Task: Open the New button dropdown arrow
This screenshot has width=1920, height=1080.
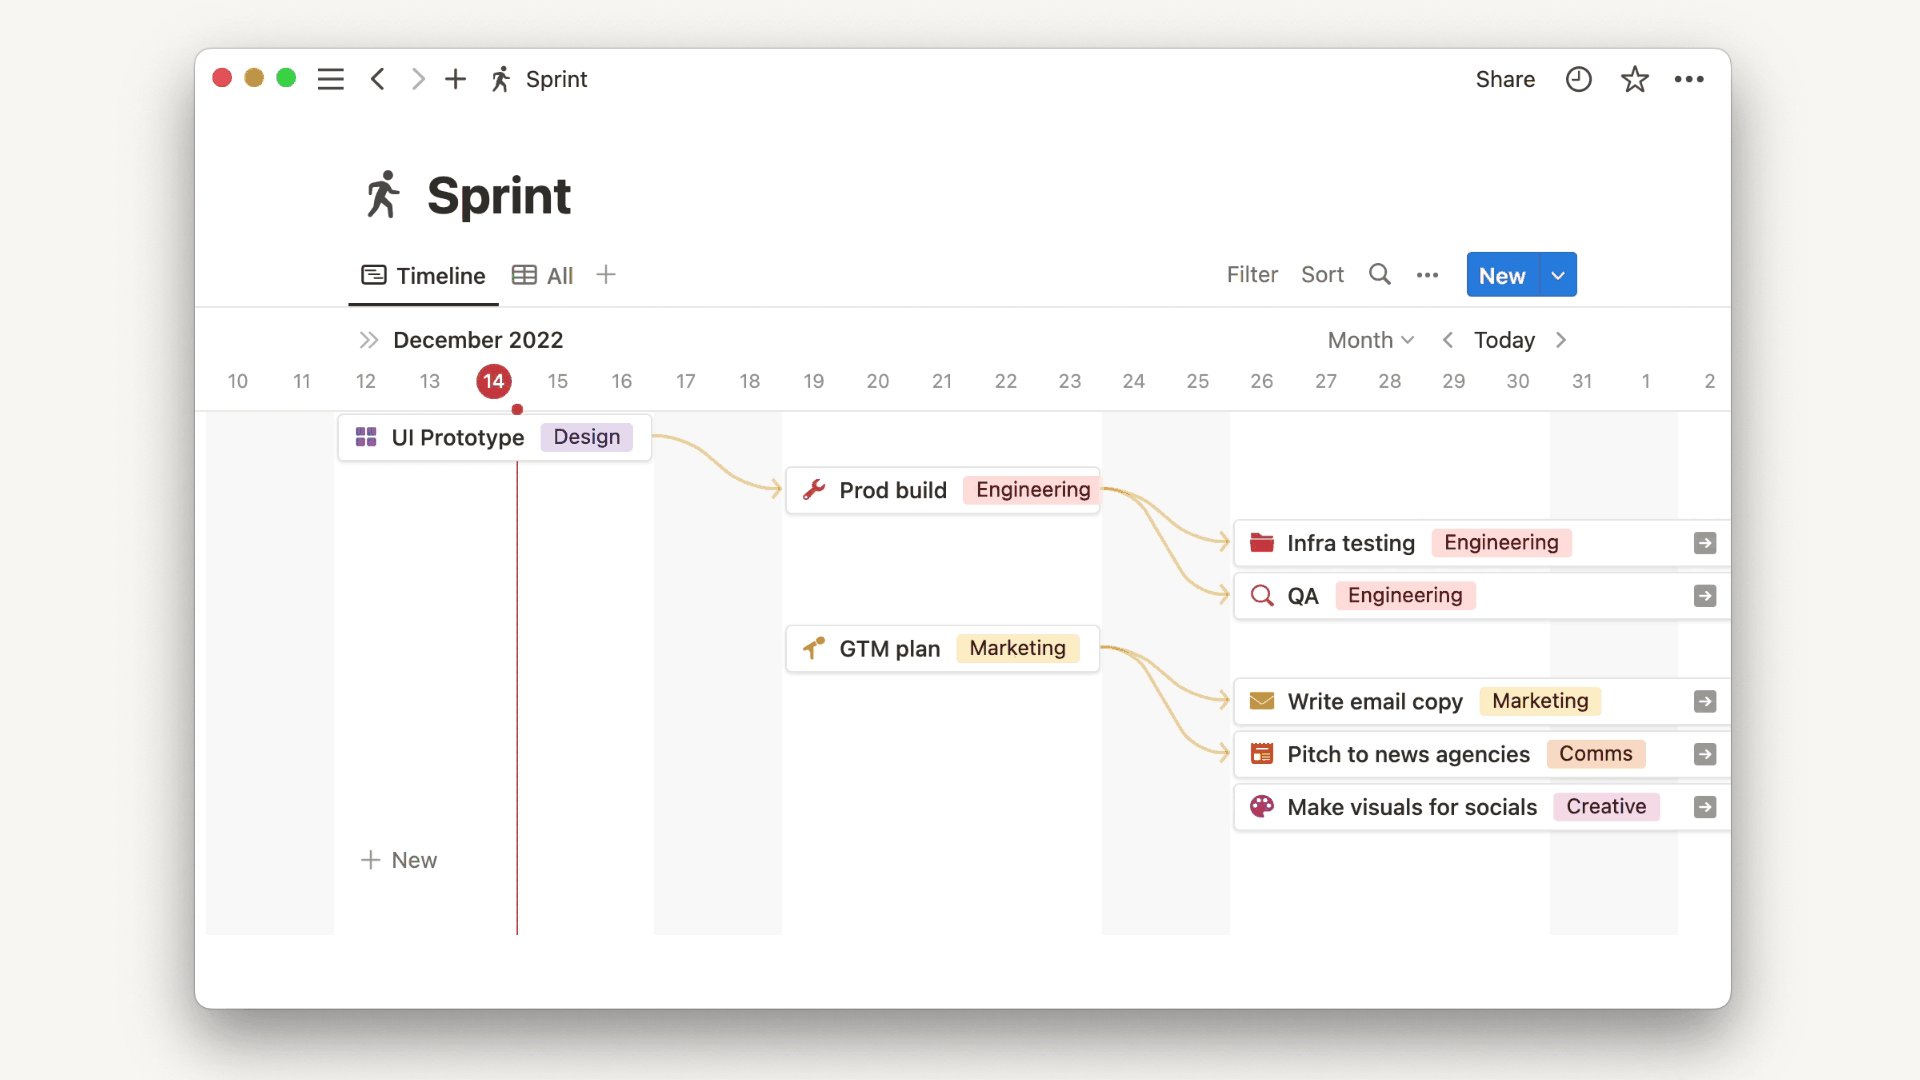Action: click(1558, 275)
